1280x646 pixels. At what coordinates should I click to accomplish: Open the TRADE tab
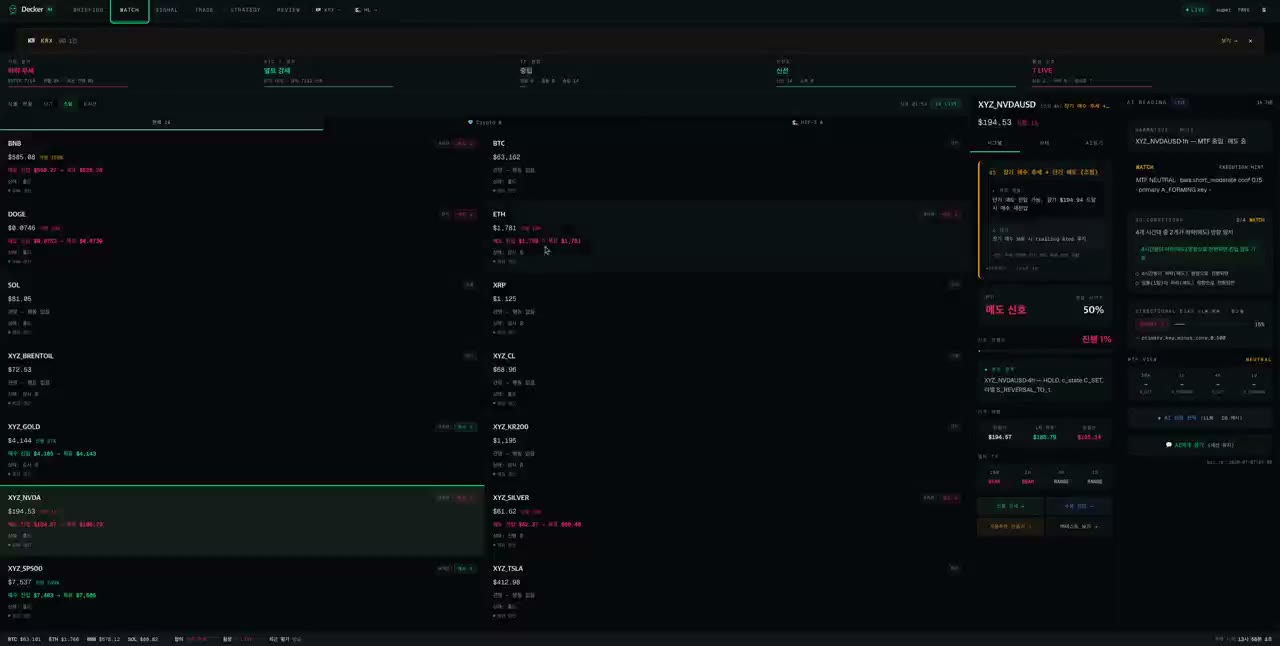pyautogui.click(x=204, y=10)
